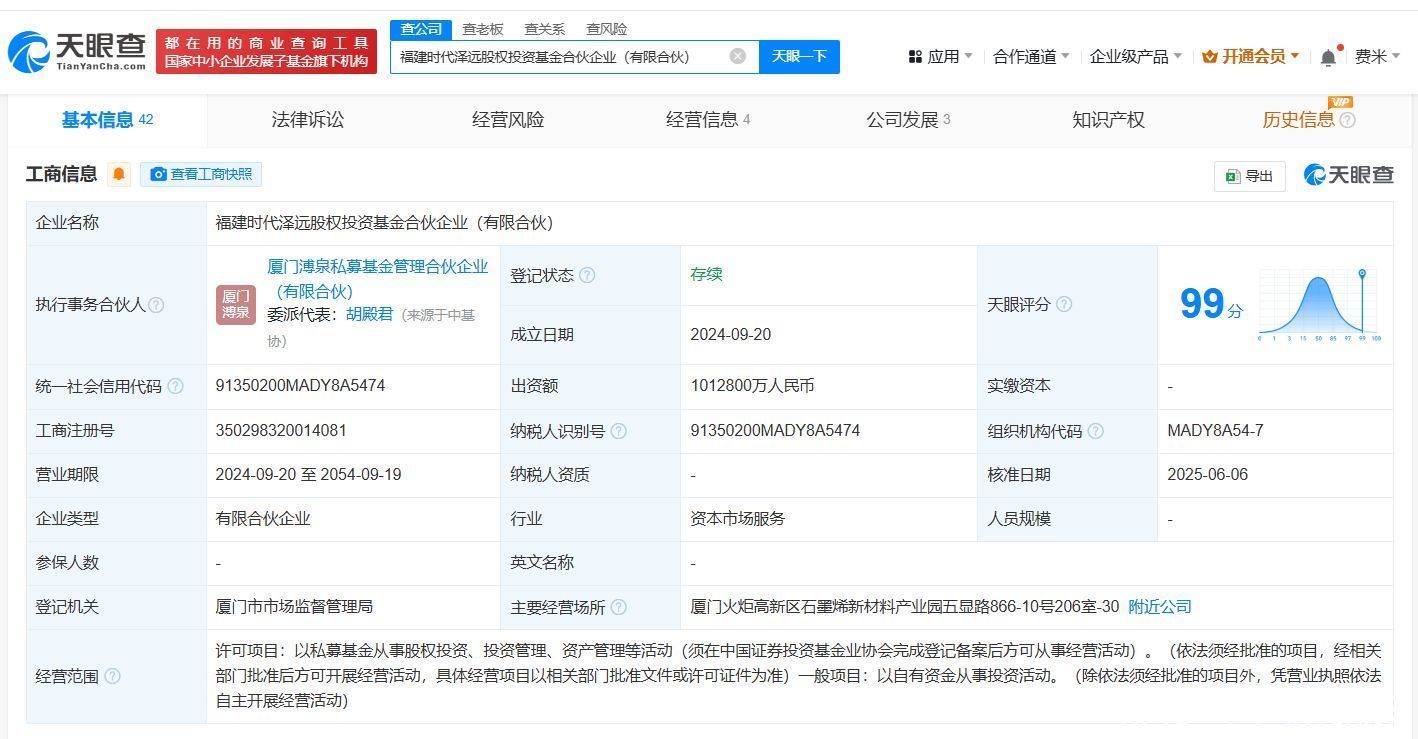Switch to the 法律诉讼 tab

308,120
